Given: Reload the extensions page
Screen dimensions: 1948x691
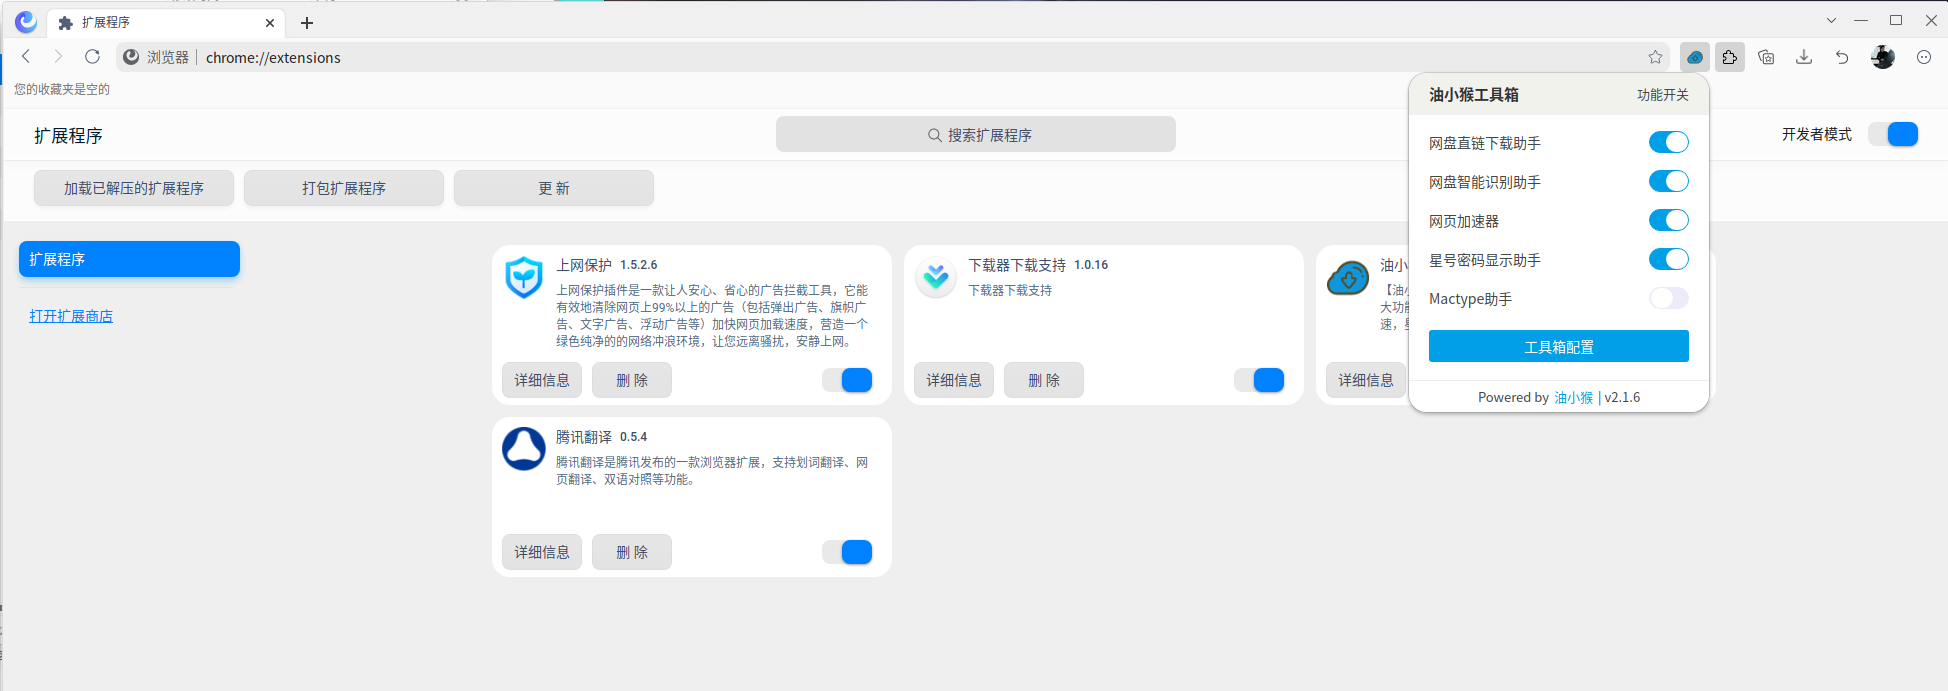Looking at the screenshot, I should (x=92, y=57).
